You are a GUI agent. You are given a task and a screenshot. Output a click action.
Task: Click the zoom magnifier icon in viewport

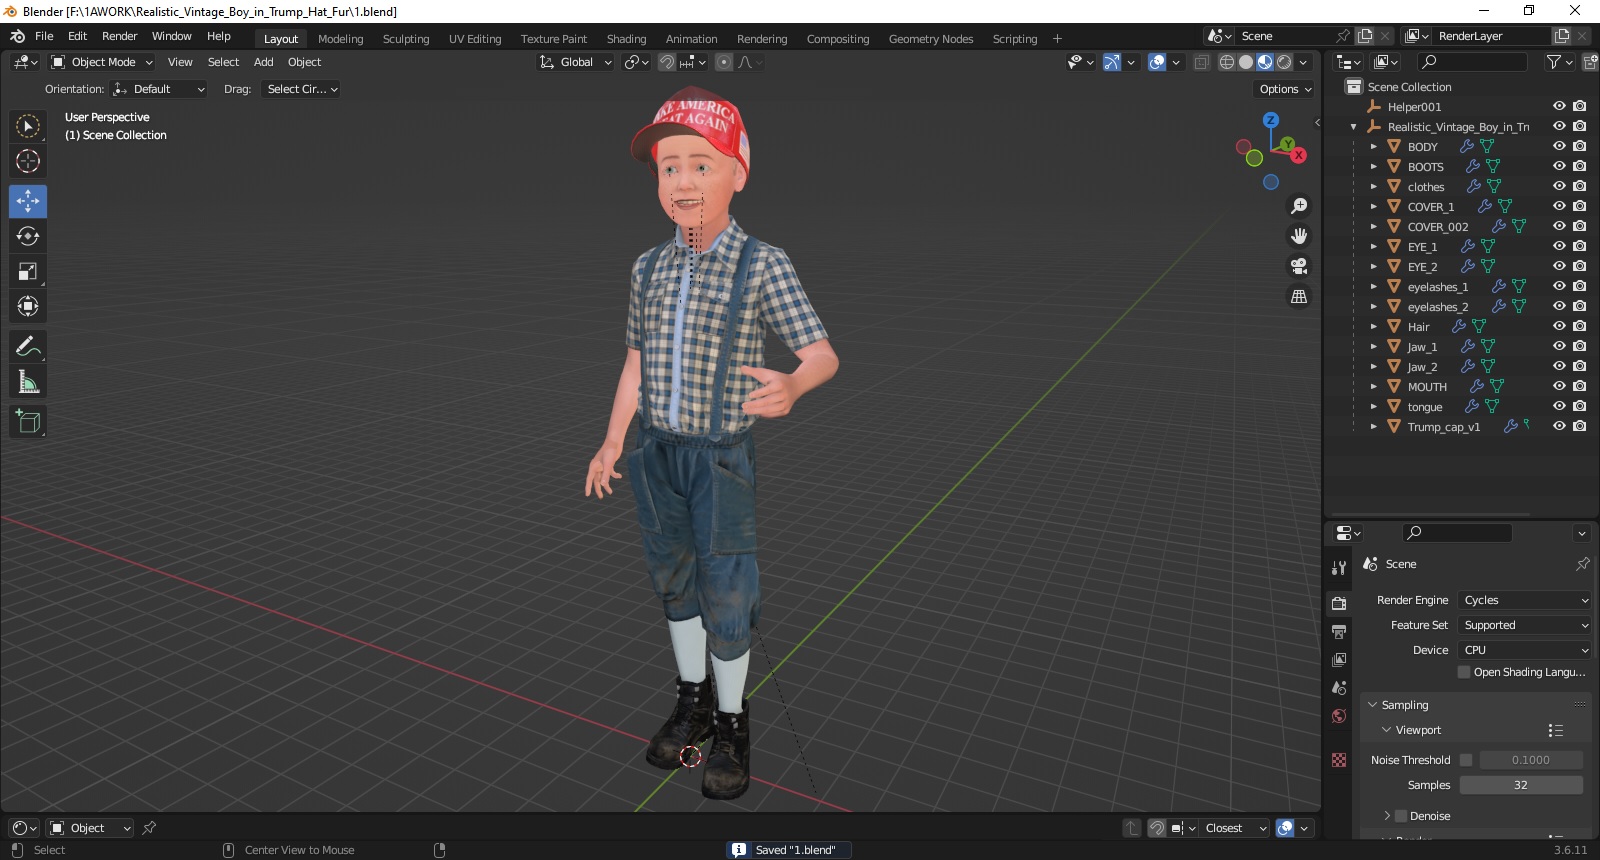tap(1299, 206)
